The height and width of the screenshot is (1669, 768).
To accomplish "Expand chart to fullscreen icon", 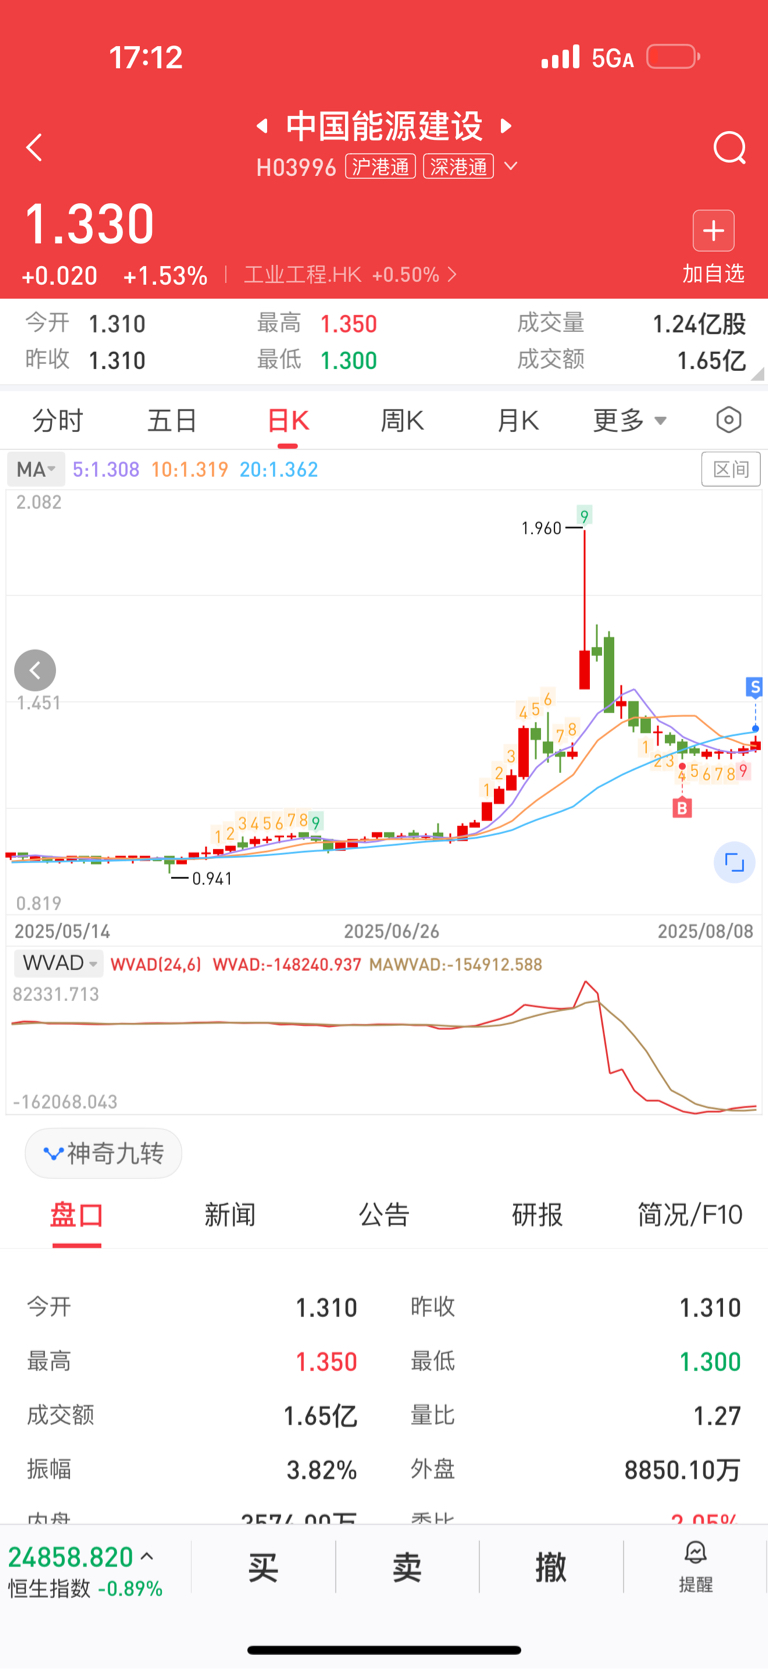I will click(x=735, y=862).
